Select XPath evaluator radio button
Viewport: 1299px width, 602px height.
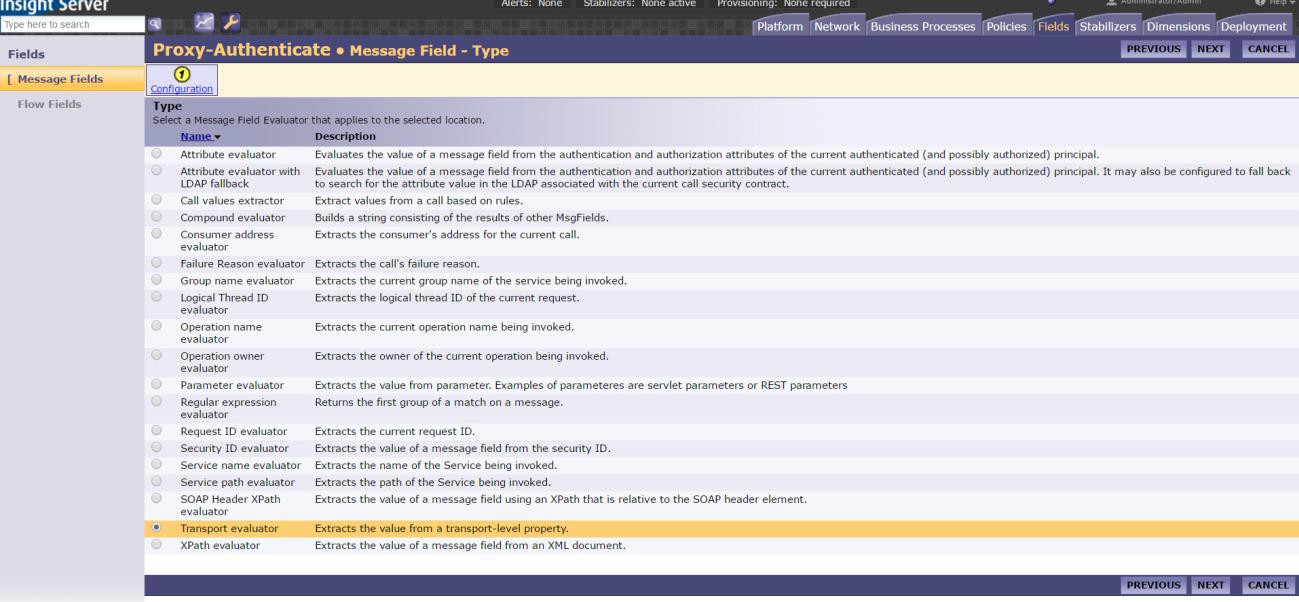click(x=156, y=545)
